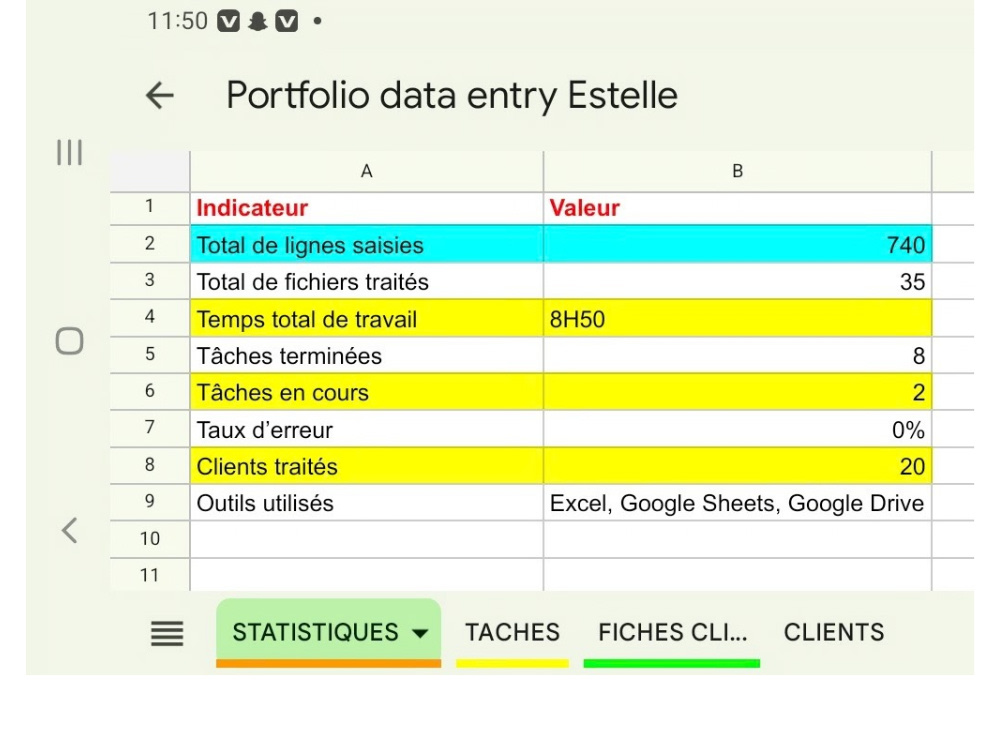Select value 20 in Clients traités row

tap(738, 465)
